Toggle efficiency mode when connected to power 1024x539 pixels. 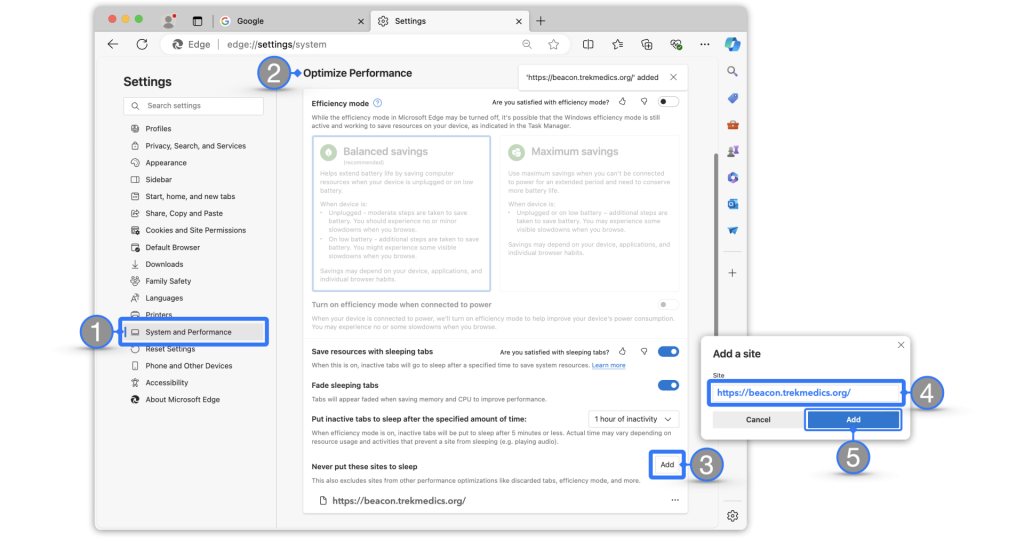click(668, 304)
